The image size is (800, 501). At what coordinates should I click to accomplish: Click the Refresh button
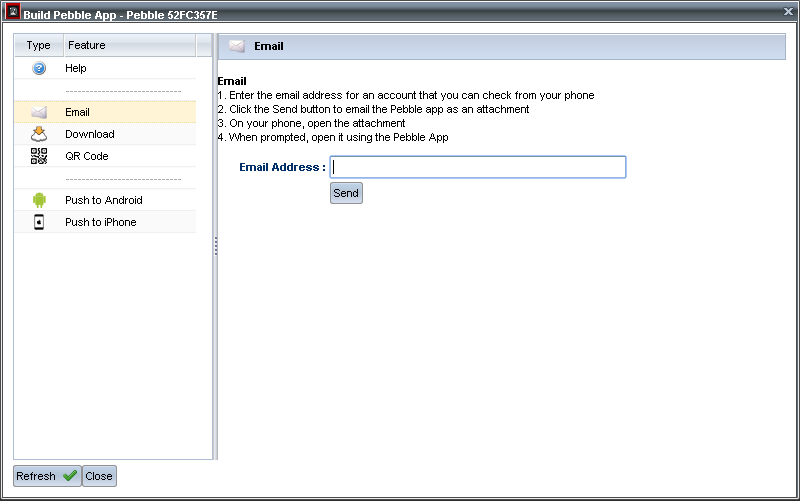tap(47, 476)
